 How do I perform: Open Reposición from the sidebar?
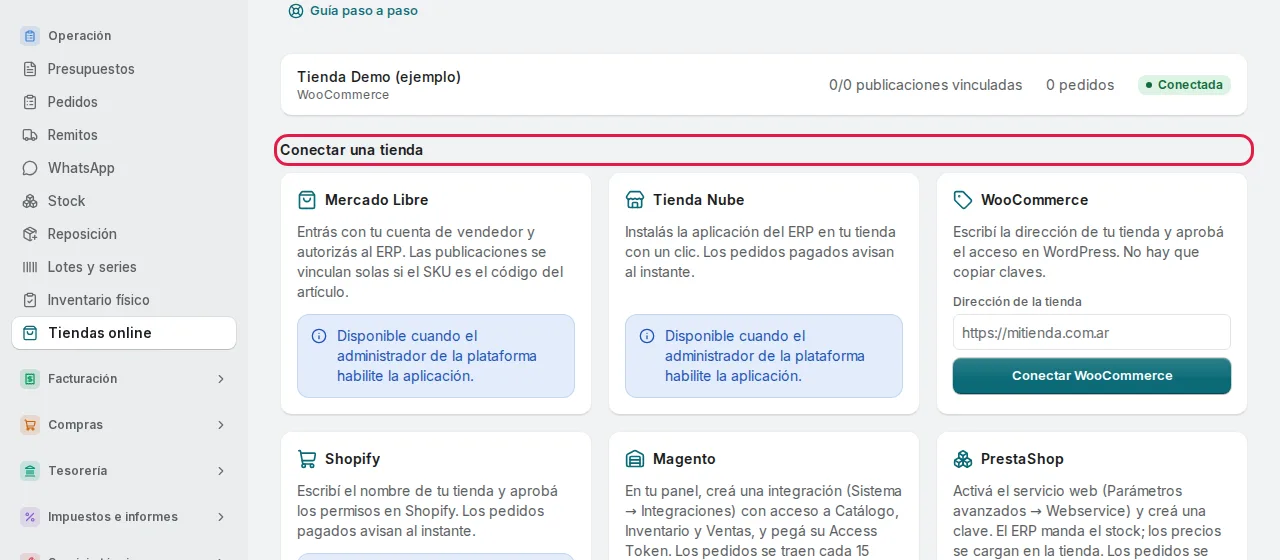124,234
